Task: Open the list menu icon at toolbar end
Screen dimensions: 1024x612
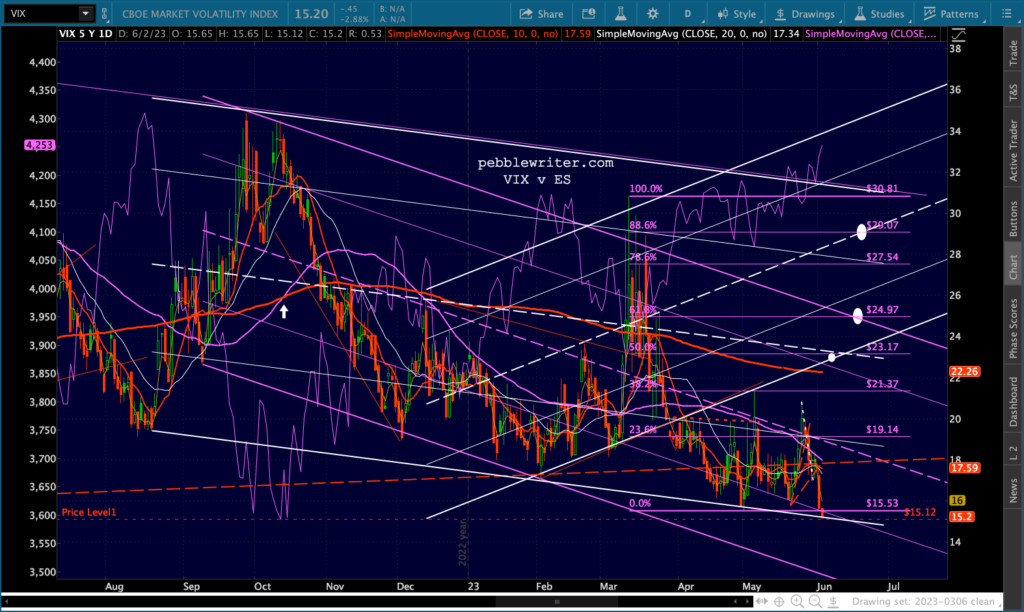Action: tap(1006, 14)
